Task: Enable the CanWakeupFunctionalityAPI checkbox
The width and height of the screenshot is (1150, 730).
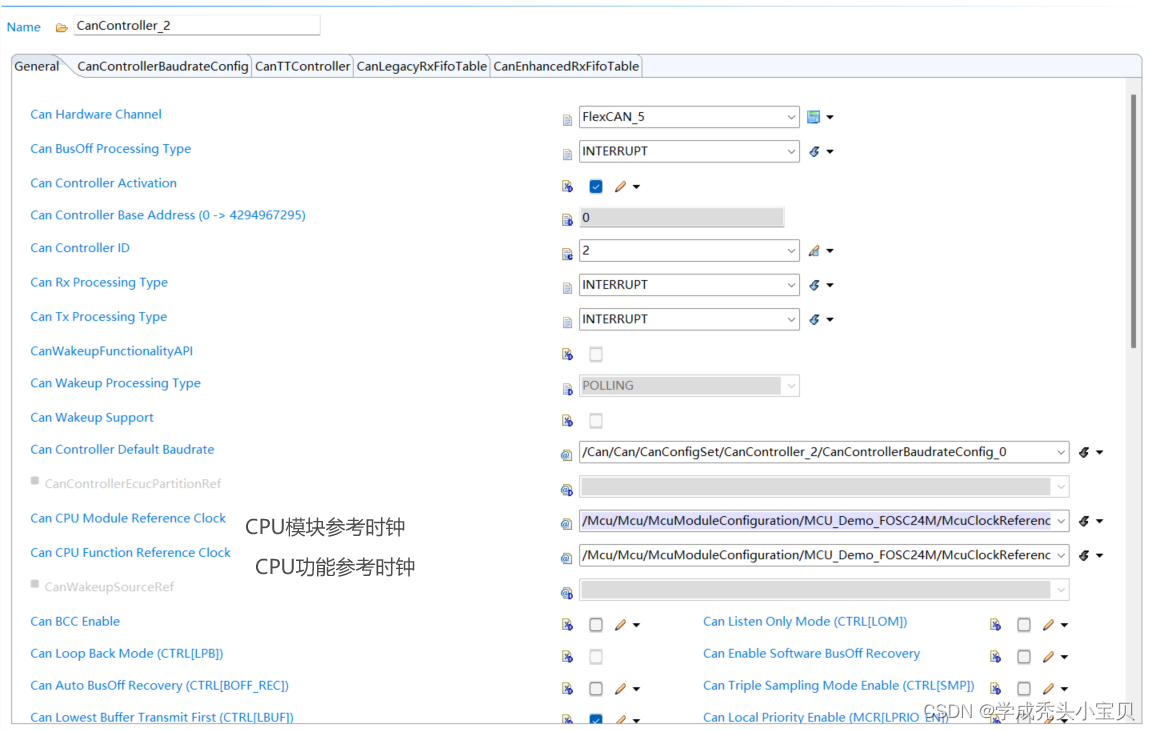Action: (x=595, y=354)
